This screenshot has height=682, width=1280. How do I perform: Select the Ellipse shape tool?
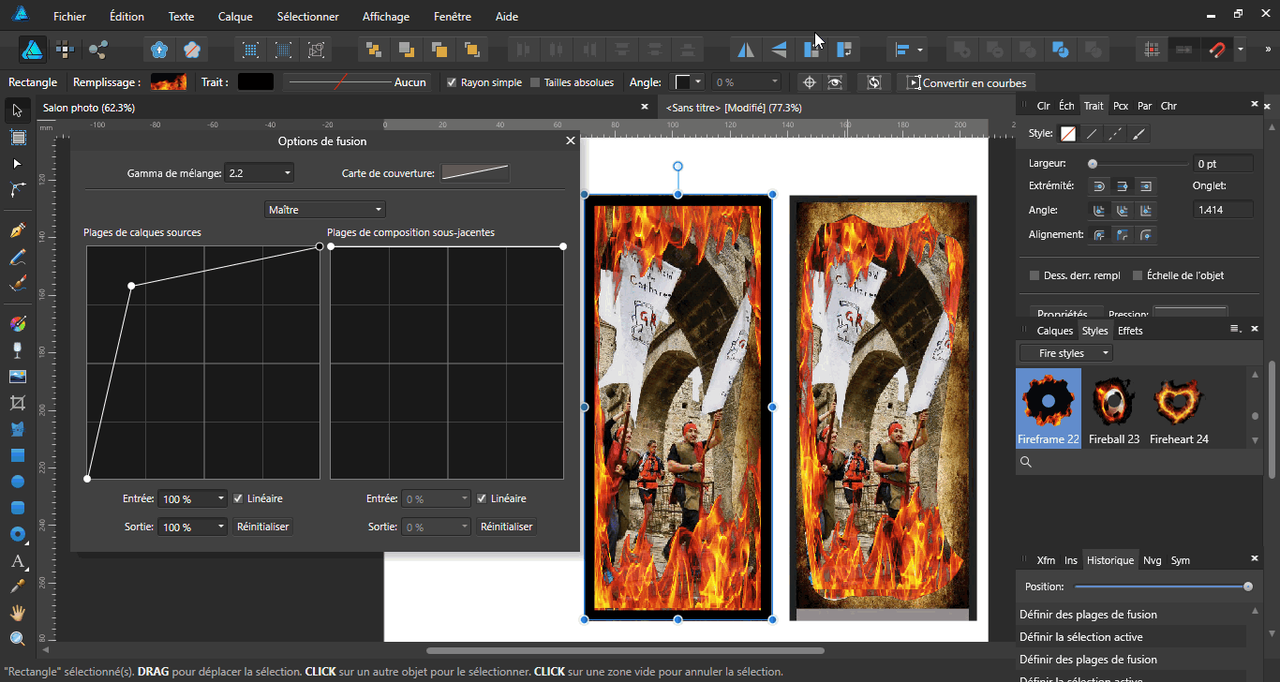click(x=17, y=481)
